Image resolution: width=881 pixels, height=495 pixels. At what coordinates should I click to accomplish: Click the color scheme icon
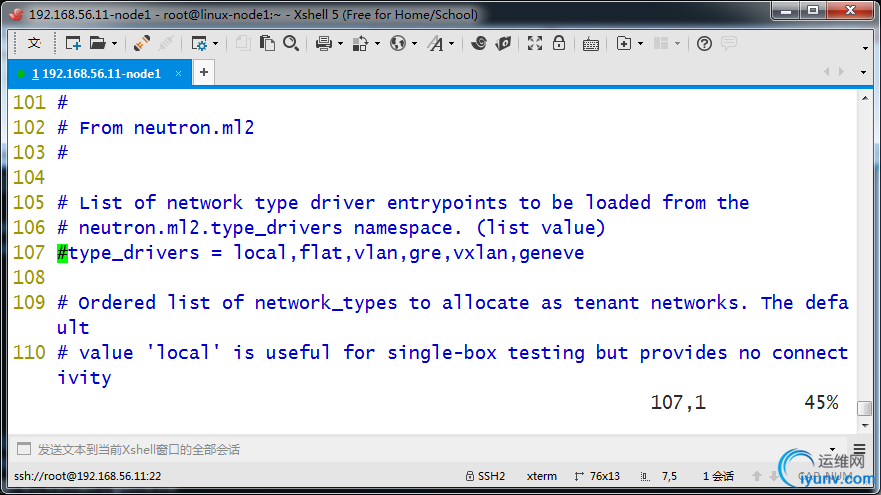coord(360,43)
